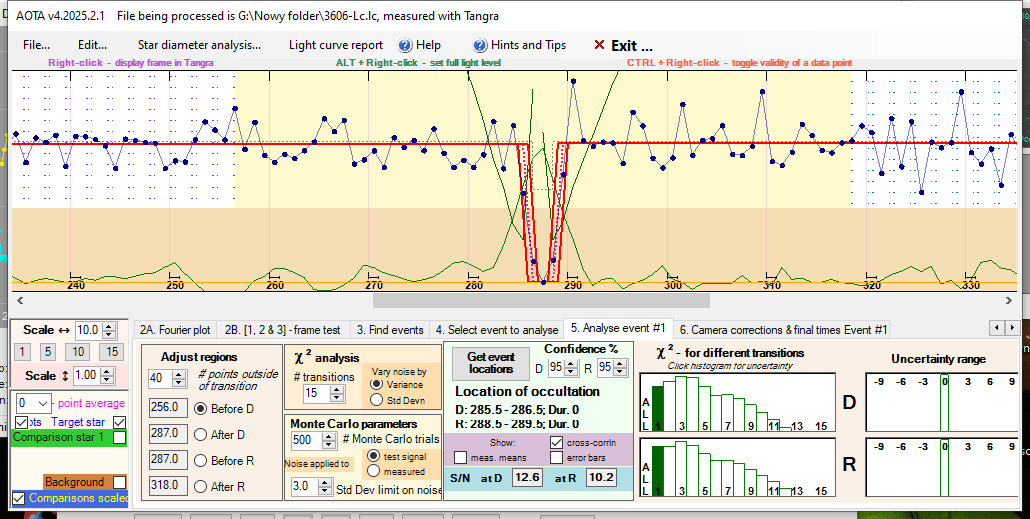Click left arrow of light curve scrollbar
The width and height of the screenshot is (1030, 519).
pyautogui.click(x=20, y=300)
